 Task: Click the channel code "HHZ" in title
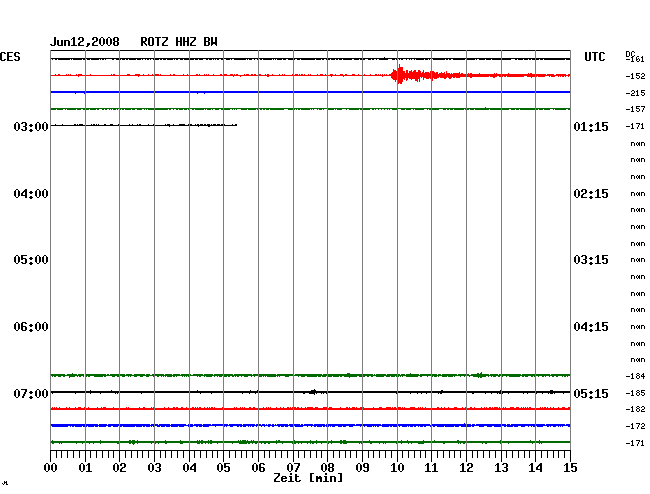pos(186,42)
